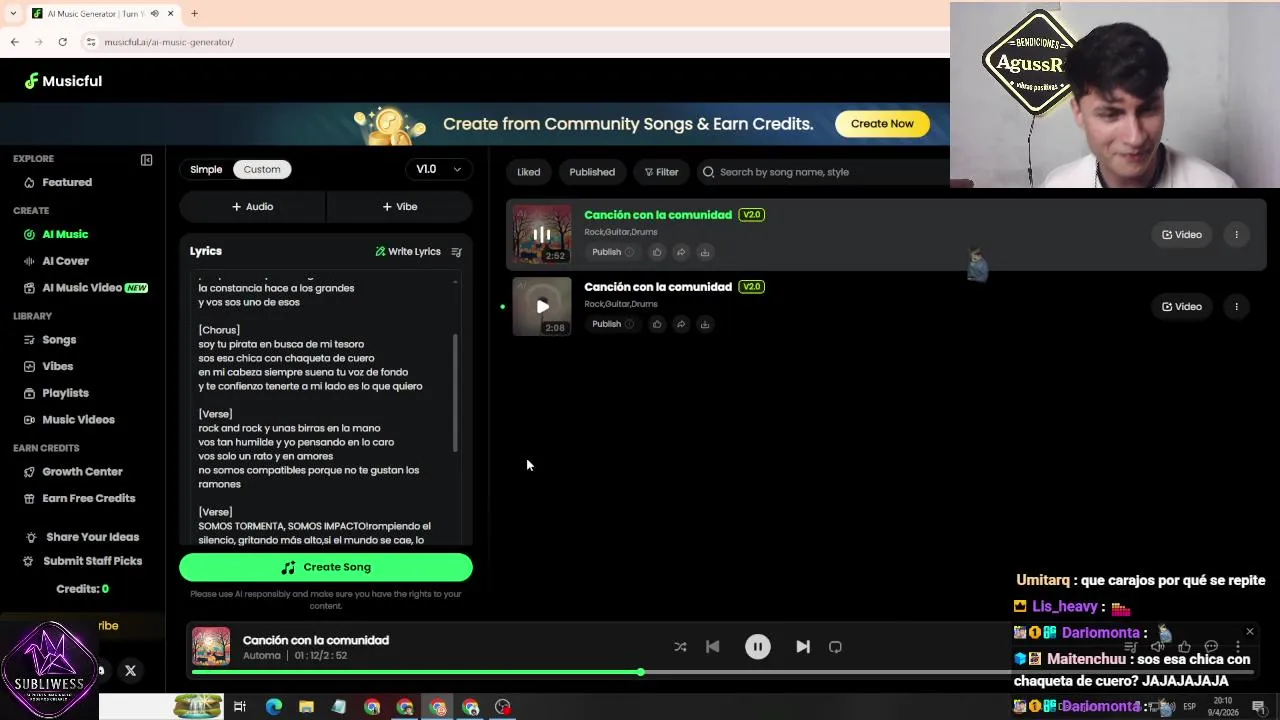Skip to next track in the player
This screenshot has height=720, width=1280.
pos(803,647)
